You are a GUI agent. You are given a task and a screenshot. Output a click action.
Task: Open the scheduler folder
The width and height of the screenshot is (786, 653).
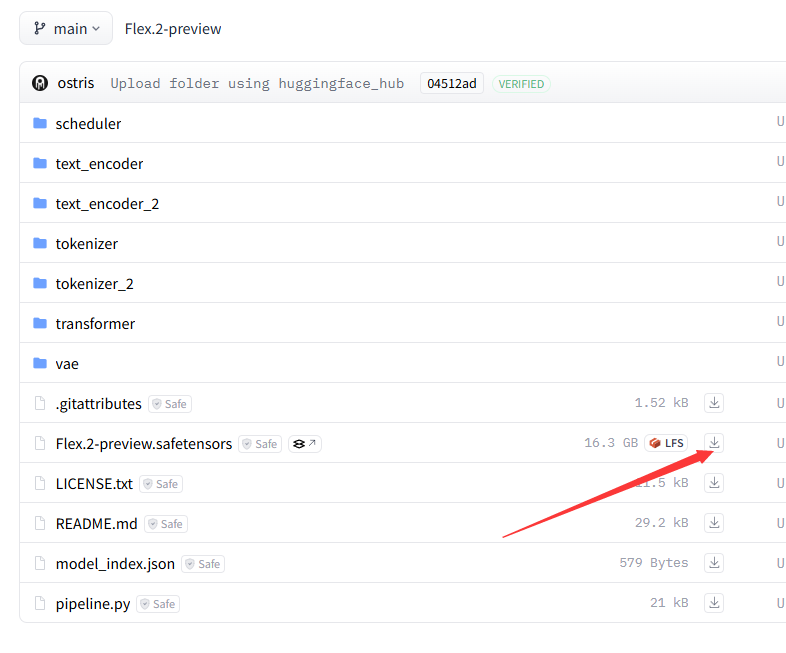coord(88,123)
